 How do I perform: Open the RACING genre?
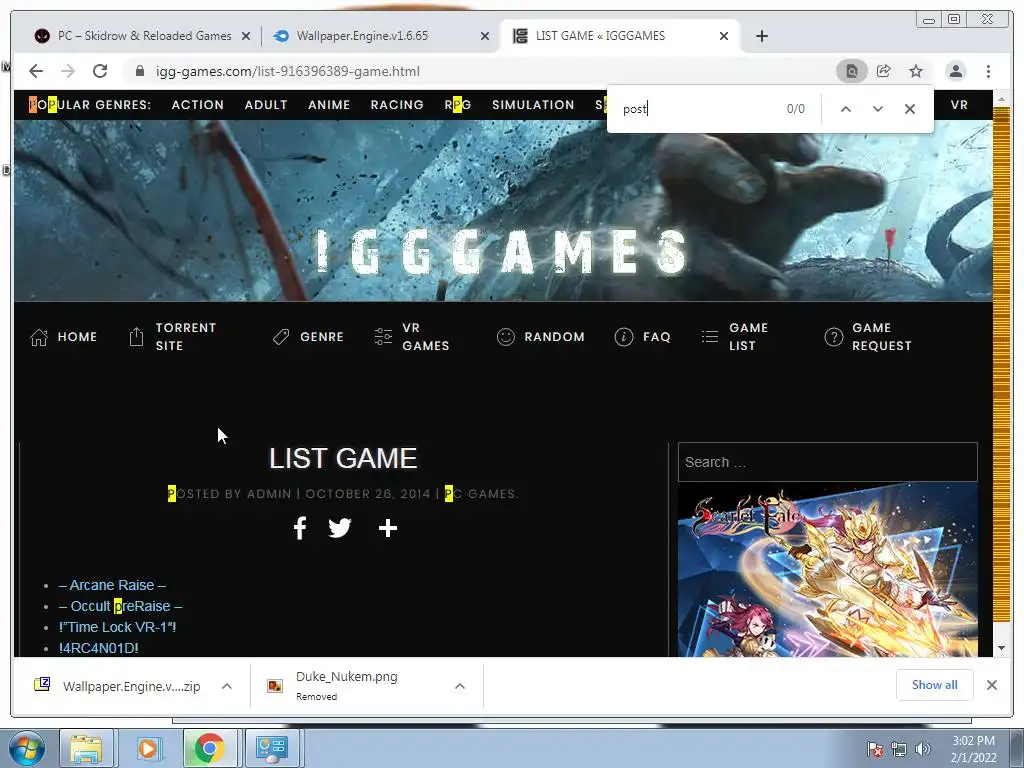click(397, 104)
